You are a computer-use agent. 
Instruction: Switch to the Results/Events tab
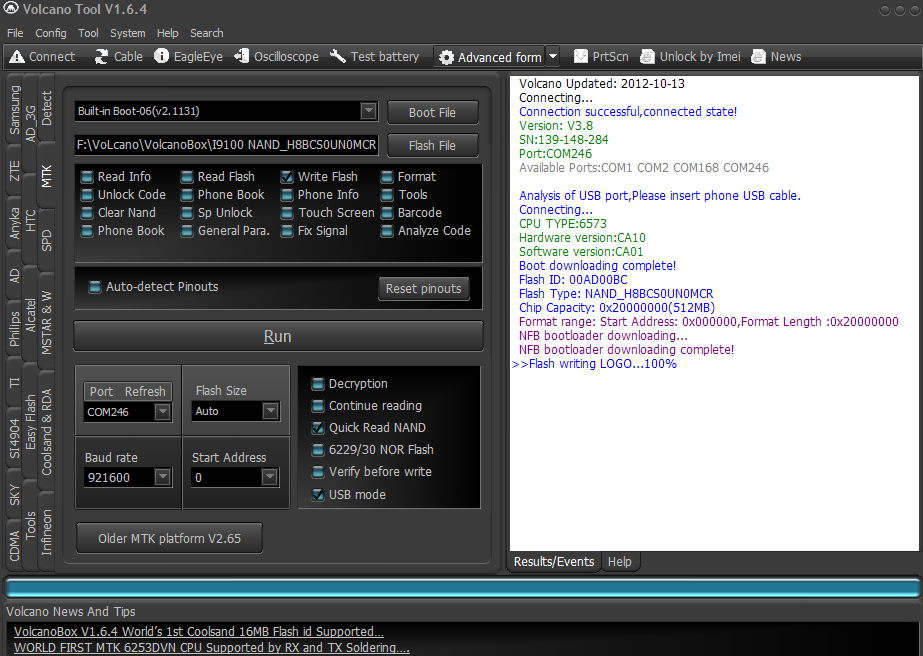tap(554, 562)
